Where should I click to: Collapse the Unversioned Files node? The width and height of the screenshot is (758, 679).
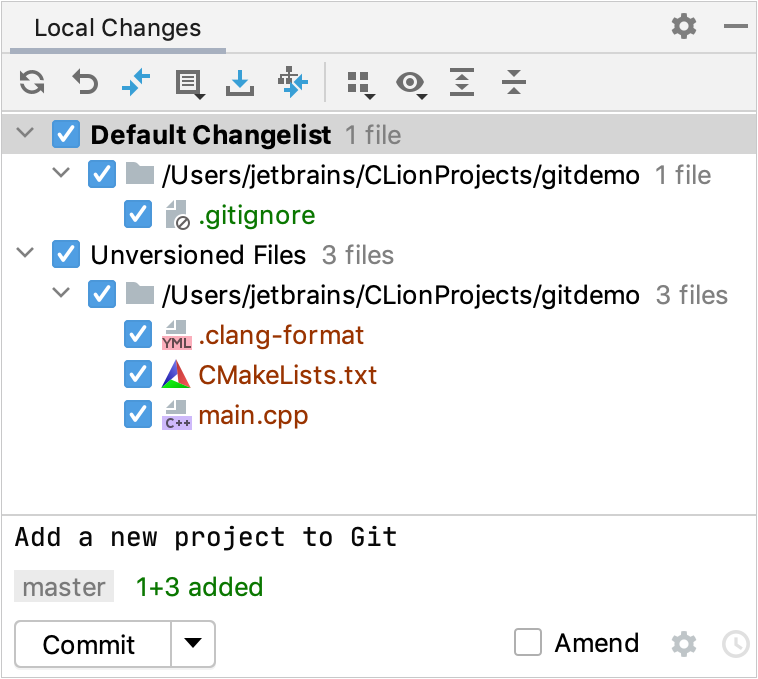(27, 255)
